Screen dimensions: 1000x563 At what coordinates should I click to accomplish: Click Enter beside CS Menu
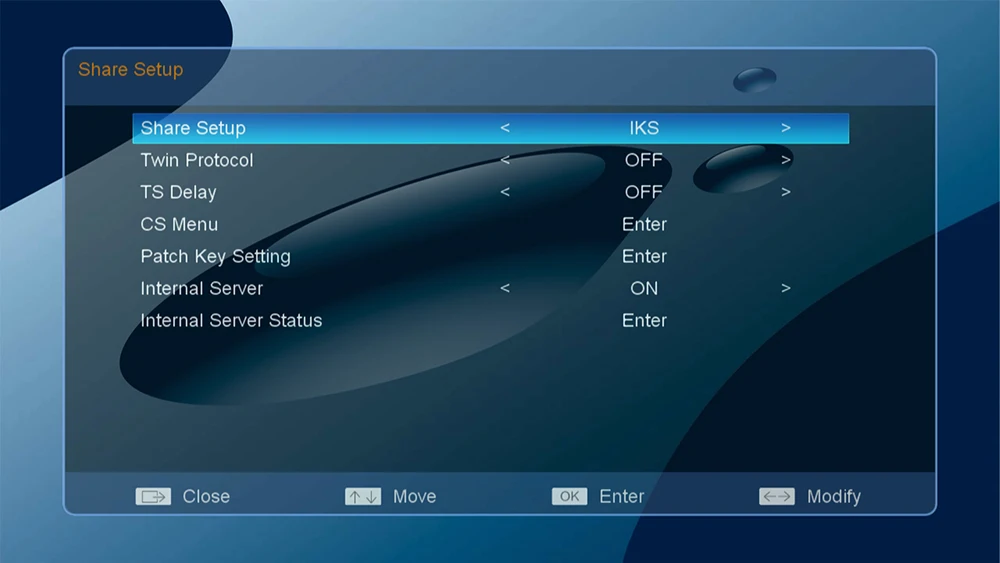(644, 224)
